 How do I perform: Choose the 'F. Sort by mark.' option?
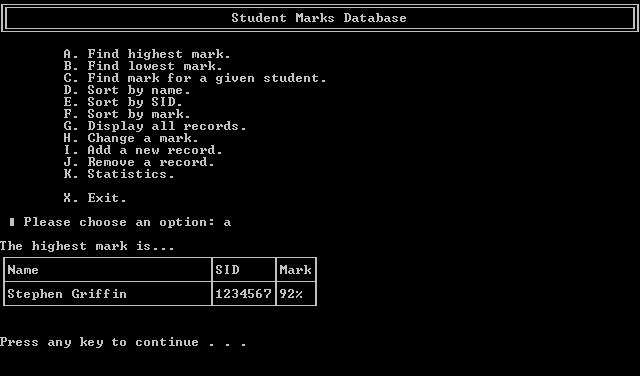pos(127,114)
